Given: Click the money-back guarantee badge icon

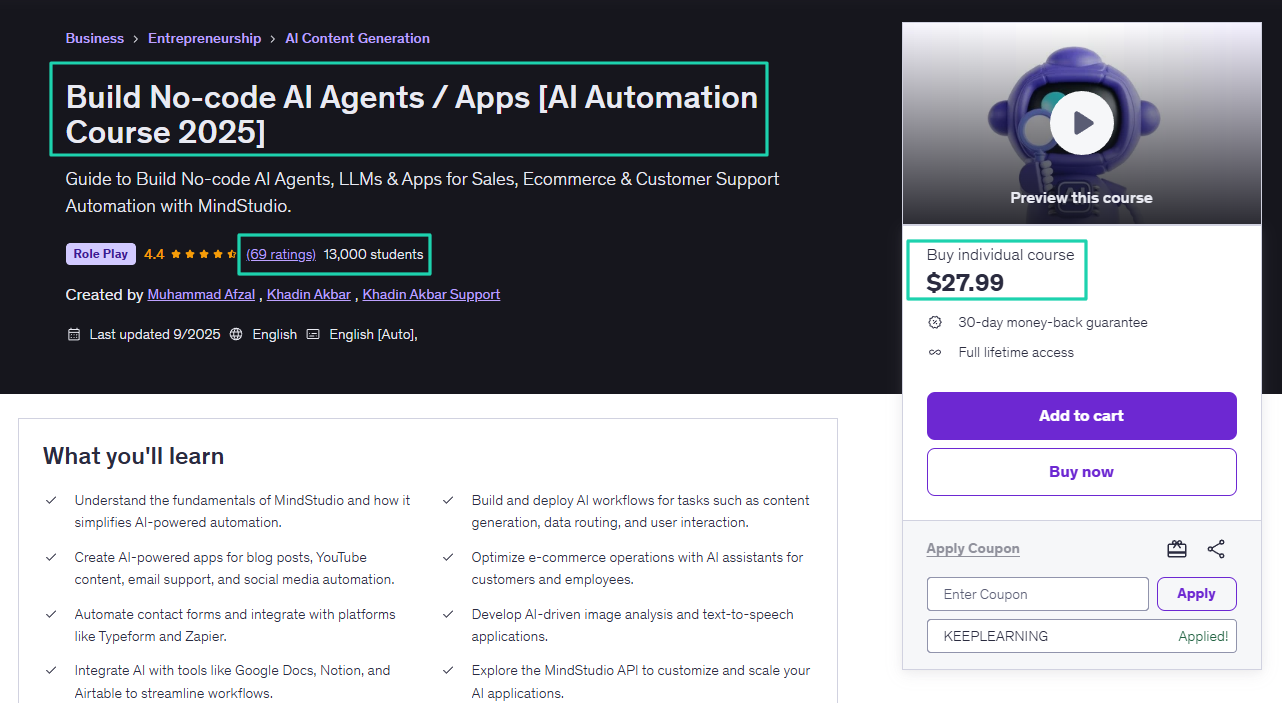Looking at the screenshot, I should tap(935, 322).
